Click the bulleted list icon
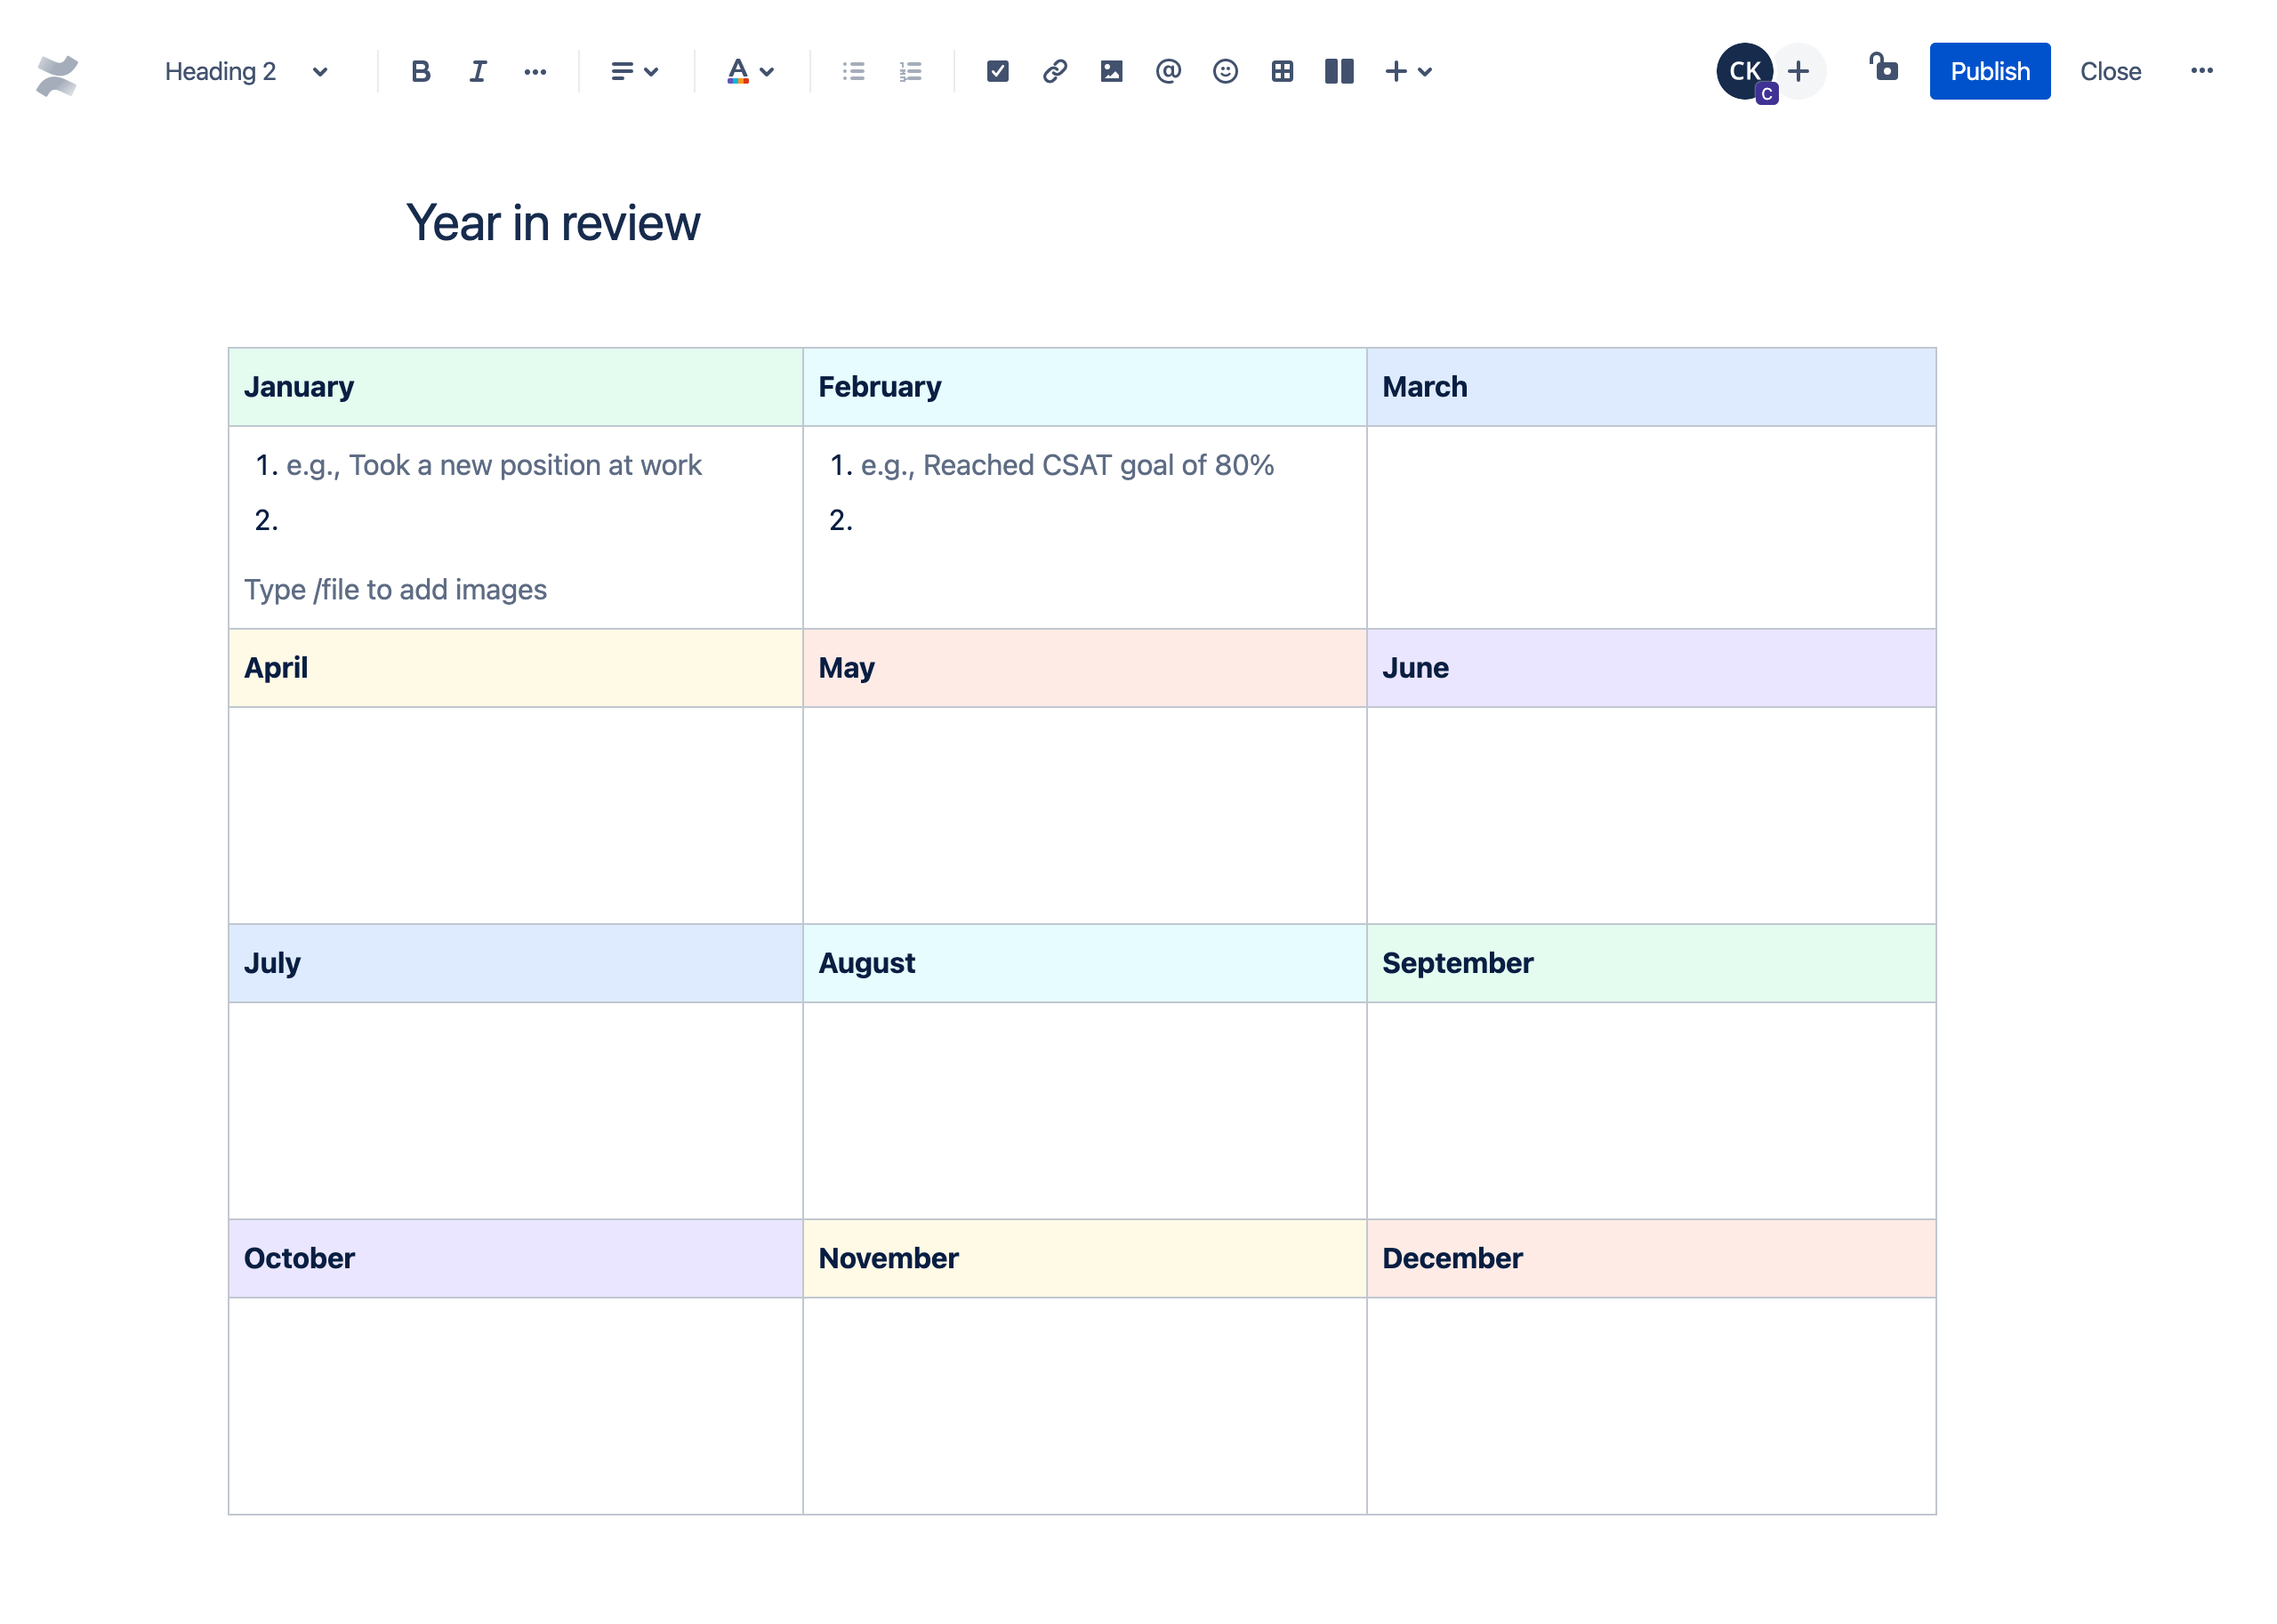Viewport: 2277px width, 1624px height. [854, 70]
